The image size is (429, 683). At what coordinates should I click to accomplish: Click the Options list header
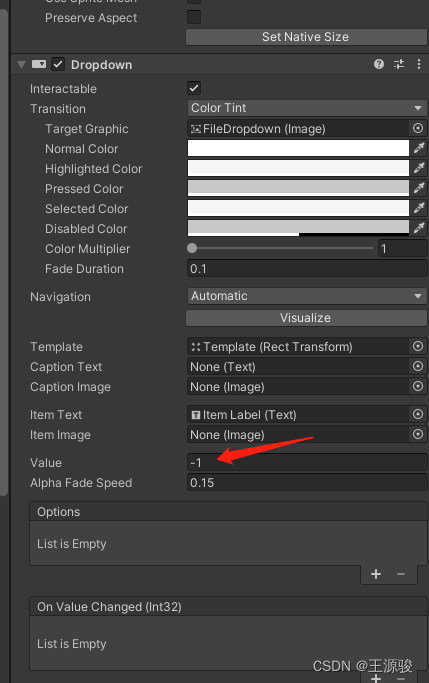click(228, 512)
